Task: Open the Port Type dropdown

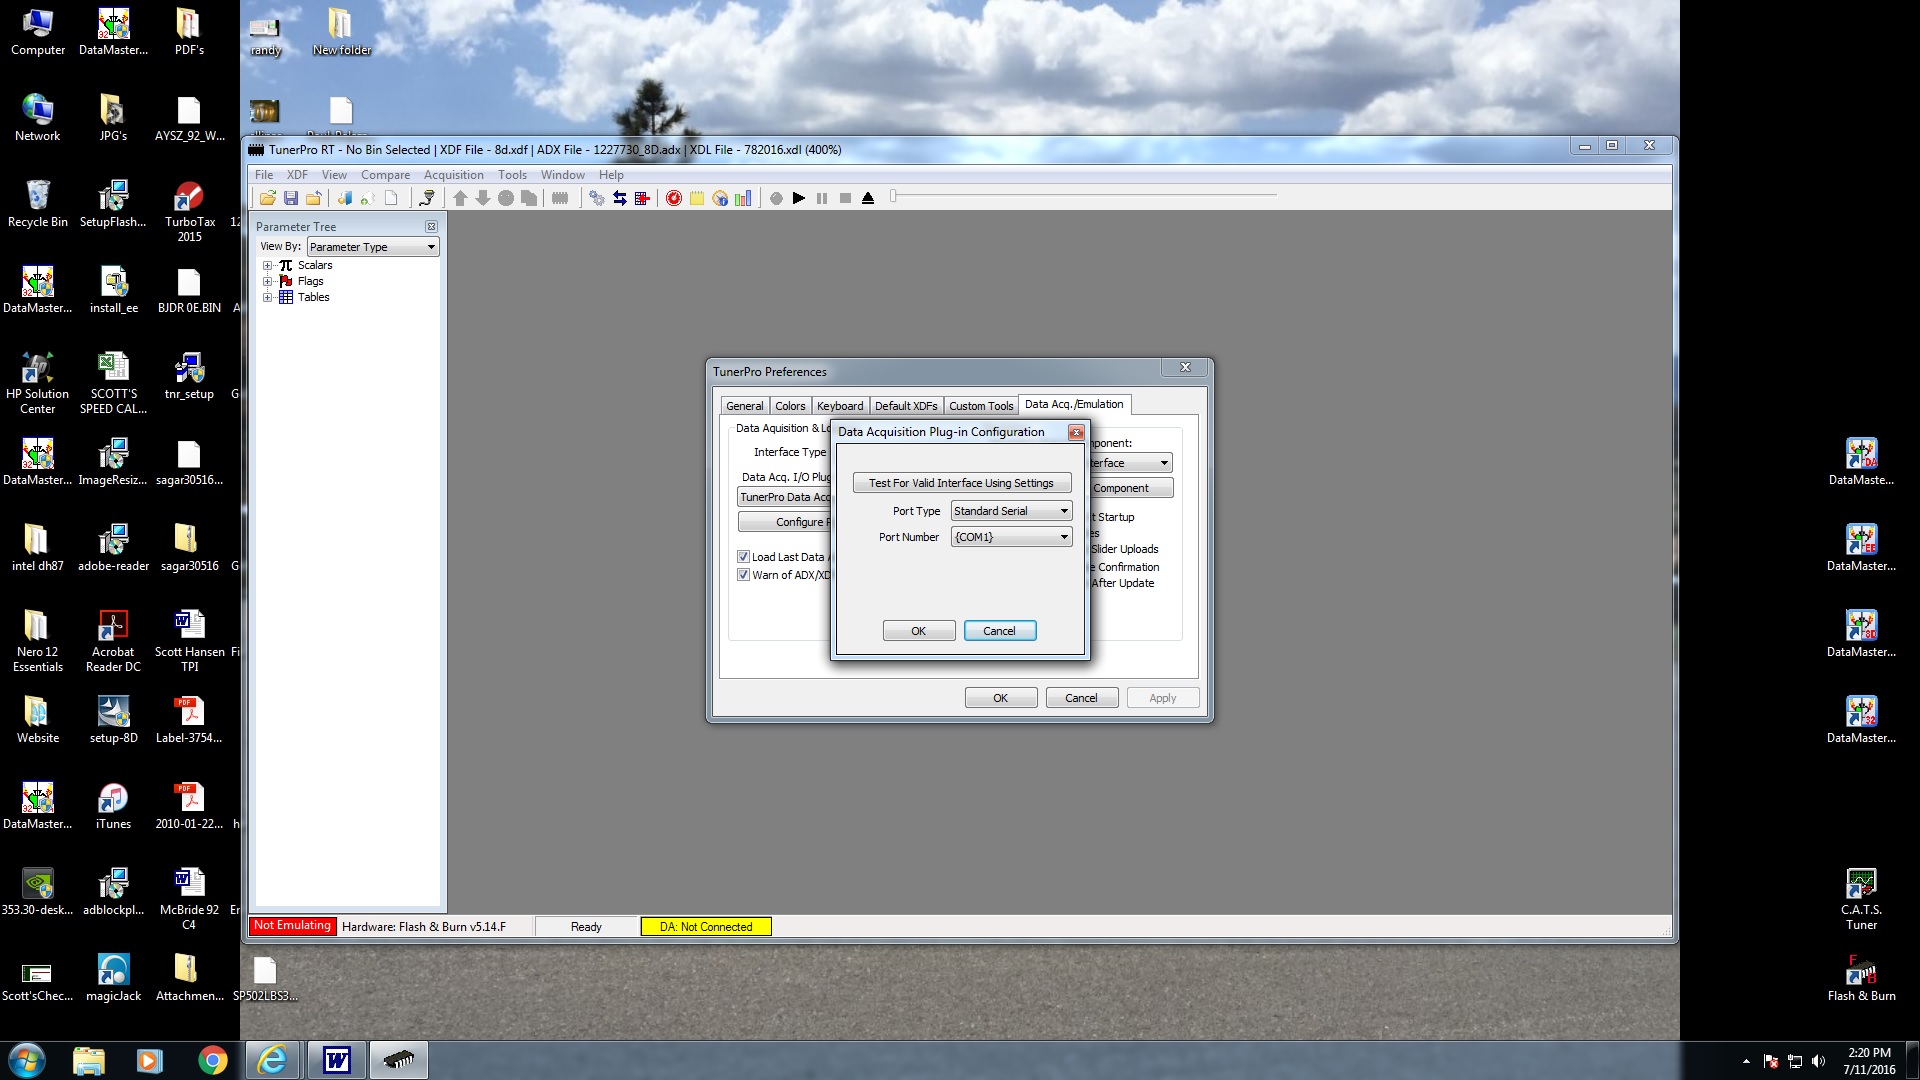Action: pos(1011,511)
